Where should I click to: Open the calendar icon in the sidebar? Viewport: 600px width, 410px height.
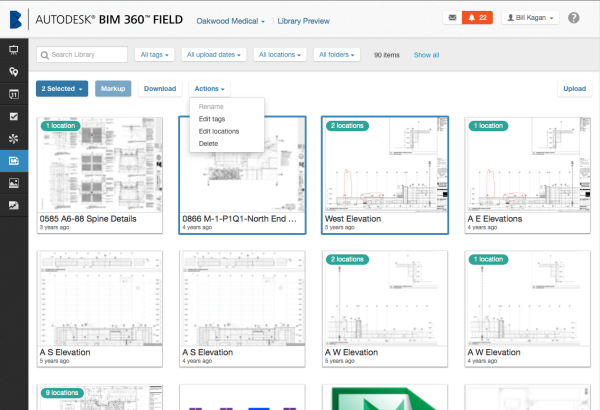[14, 94]
